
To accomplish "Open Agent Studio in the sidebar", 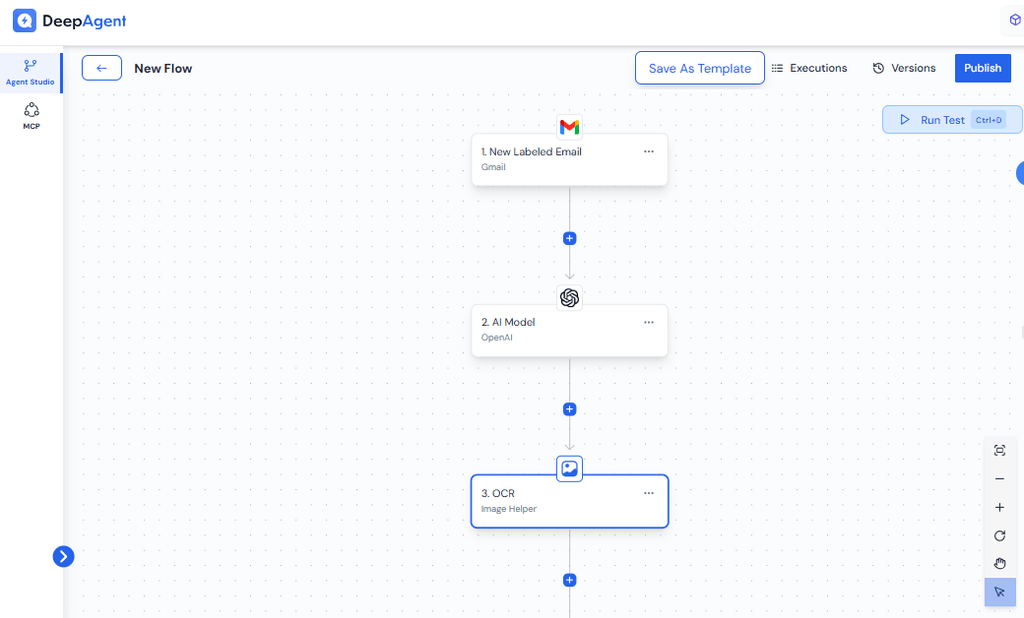I will coord(30,72).
